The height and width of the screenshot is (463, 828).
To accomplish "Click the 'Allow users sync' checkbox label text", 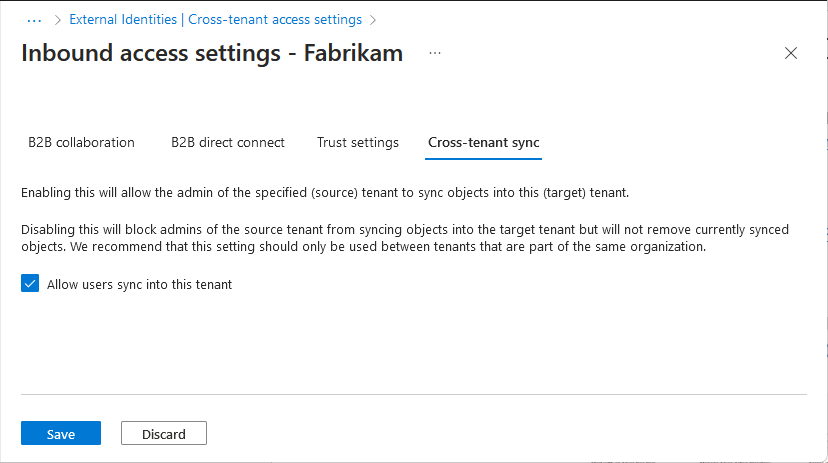I will [139, 284].
